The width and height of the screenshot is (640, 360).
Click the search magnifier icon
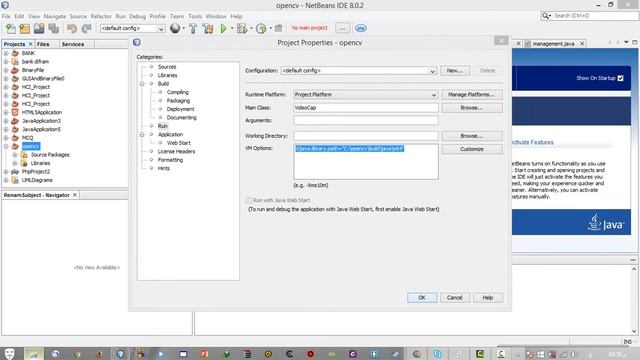(546, 16)
